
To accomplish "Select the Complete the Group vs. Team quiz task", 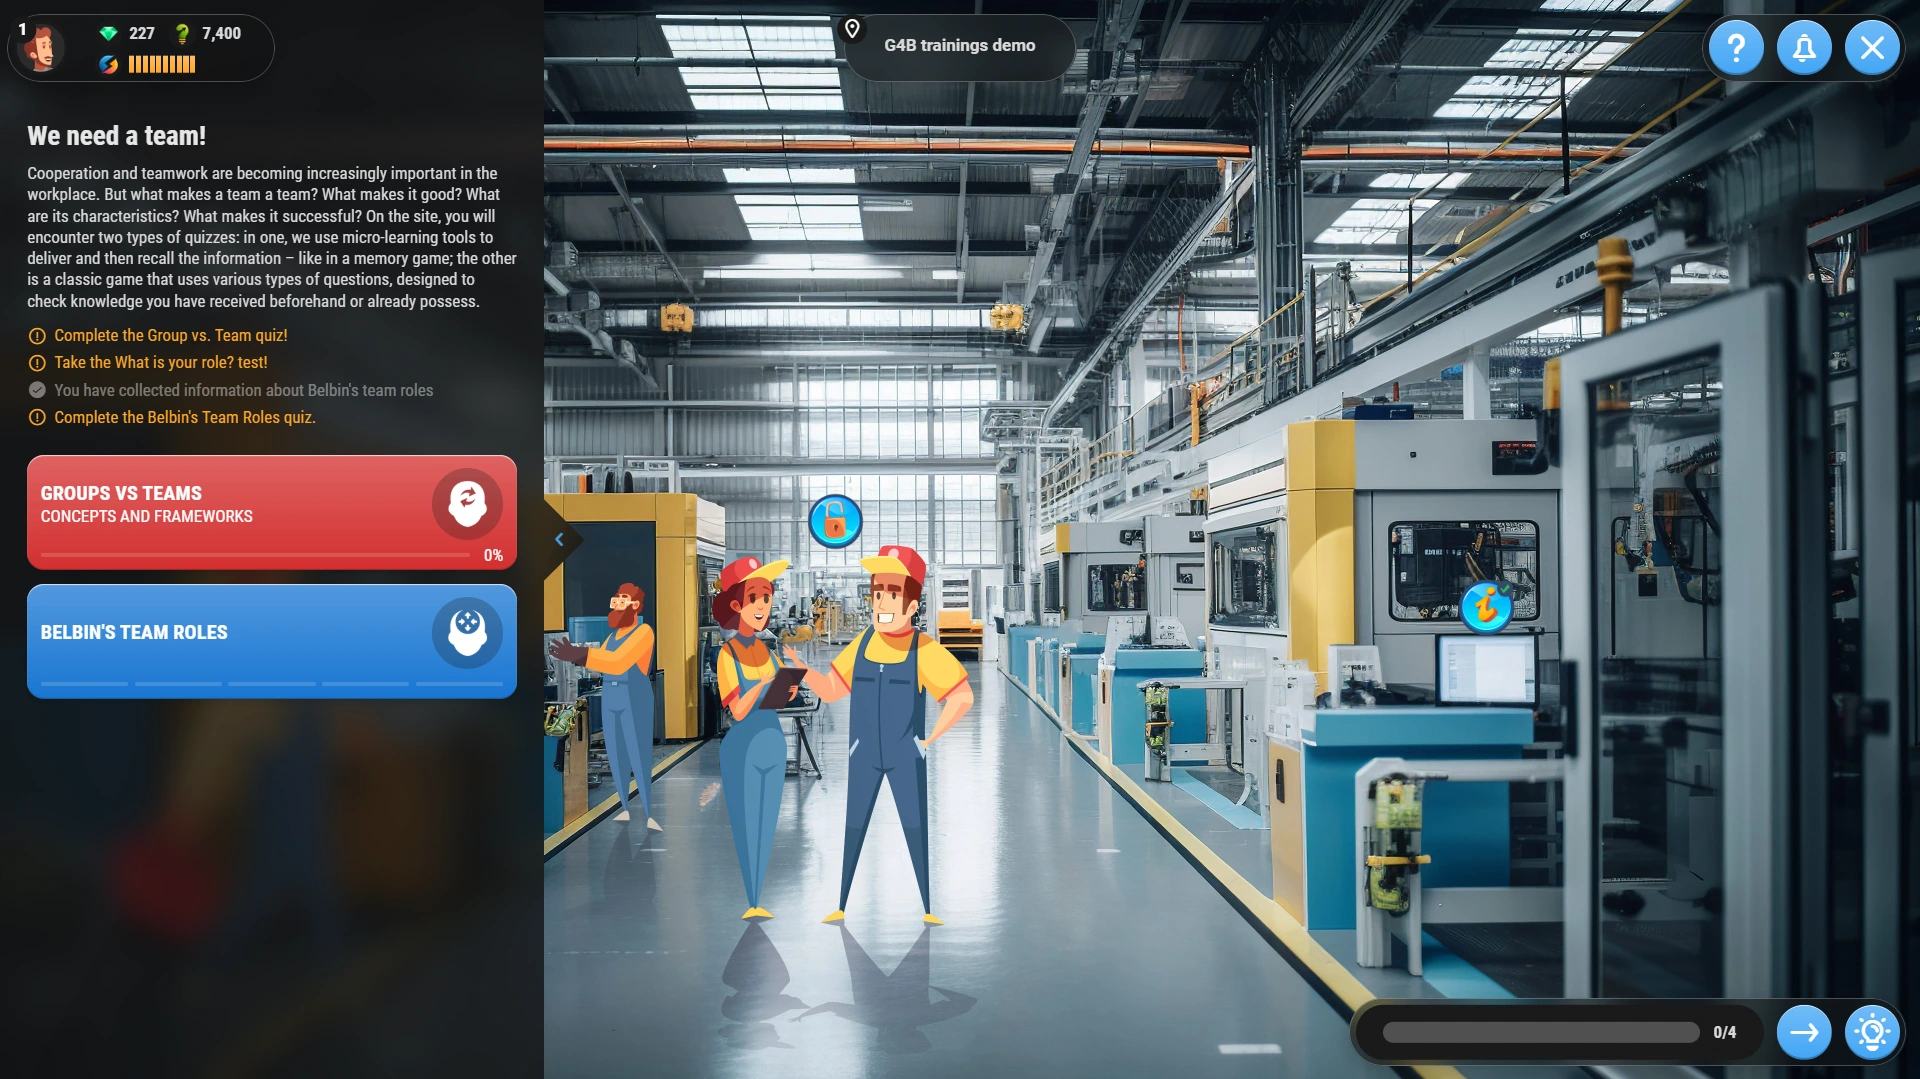I will tap(170, 336).
